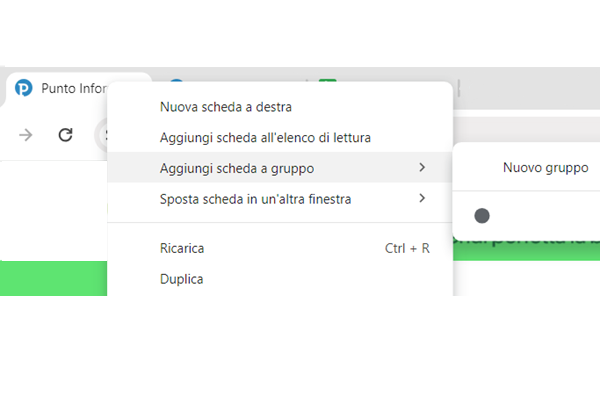Screen dimensions: 600x400
Task: Click the empty tab strip area at right
Action: point(530,88)
